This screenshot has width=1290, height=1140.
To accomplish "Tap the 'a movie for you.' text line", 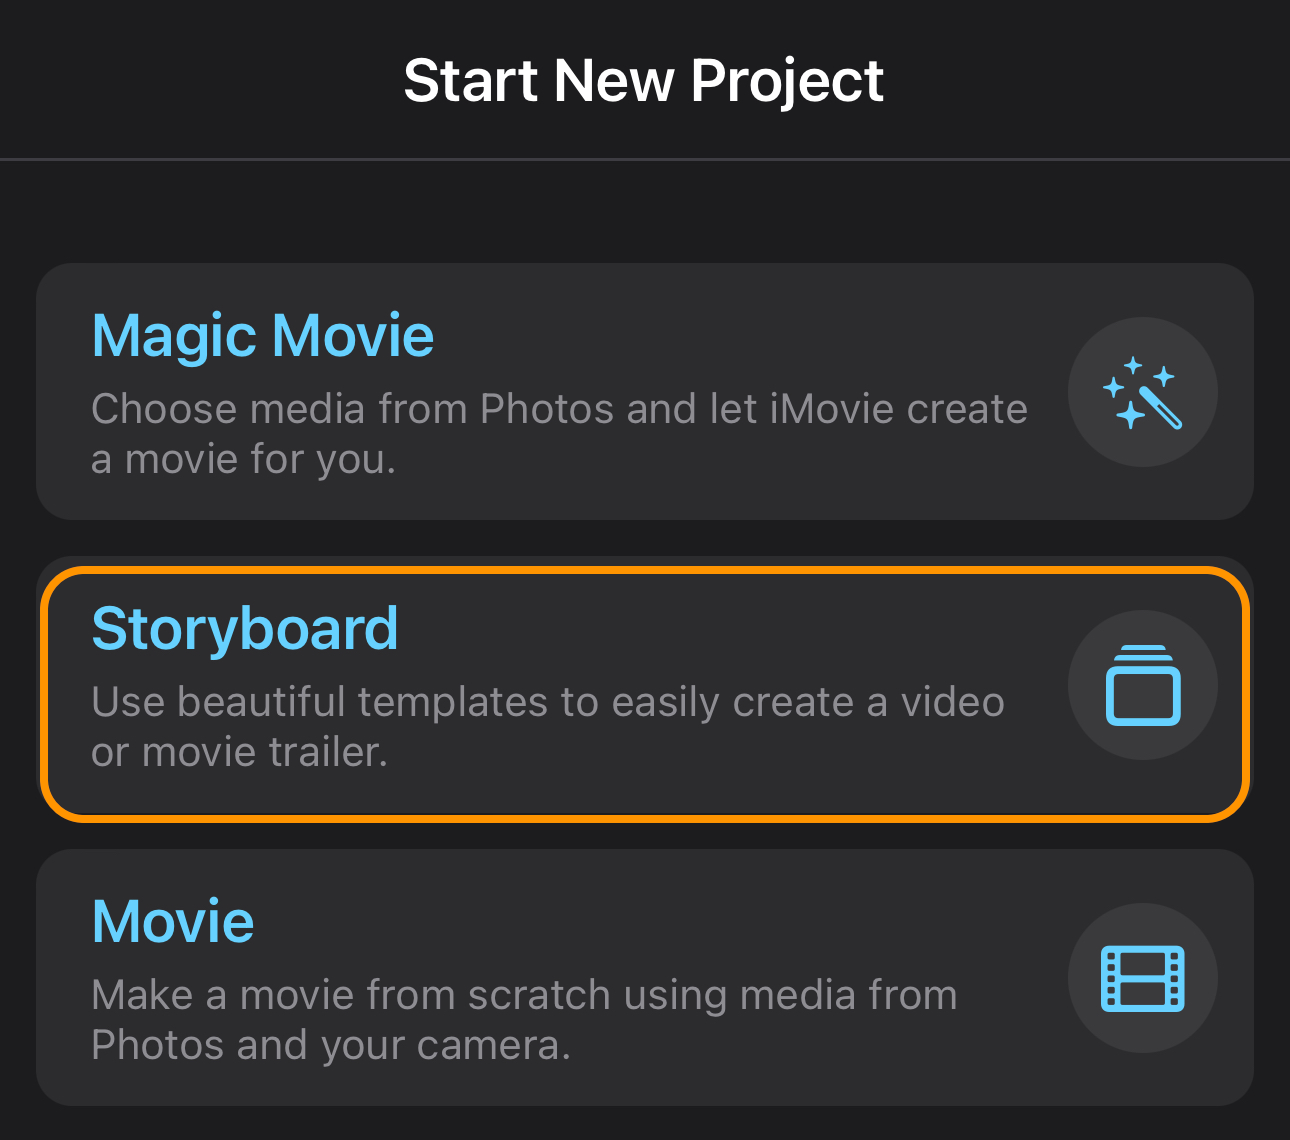I will [244, 460].
